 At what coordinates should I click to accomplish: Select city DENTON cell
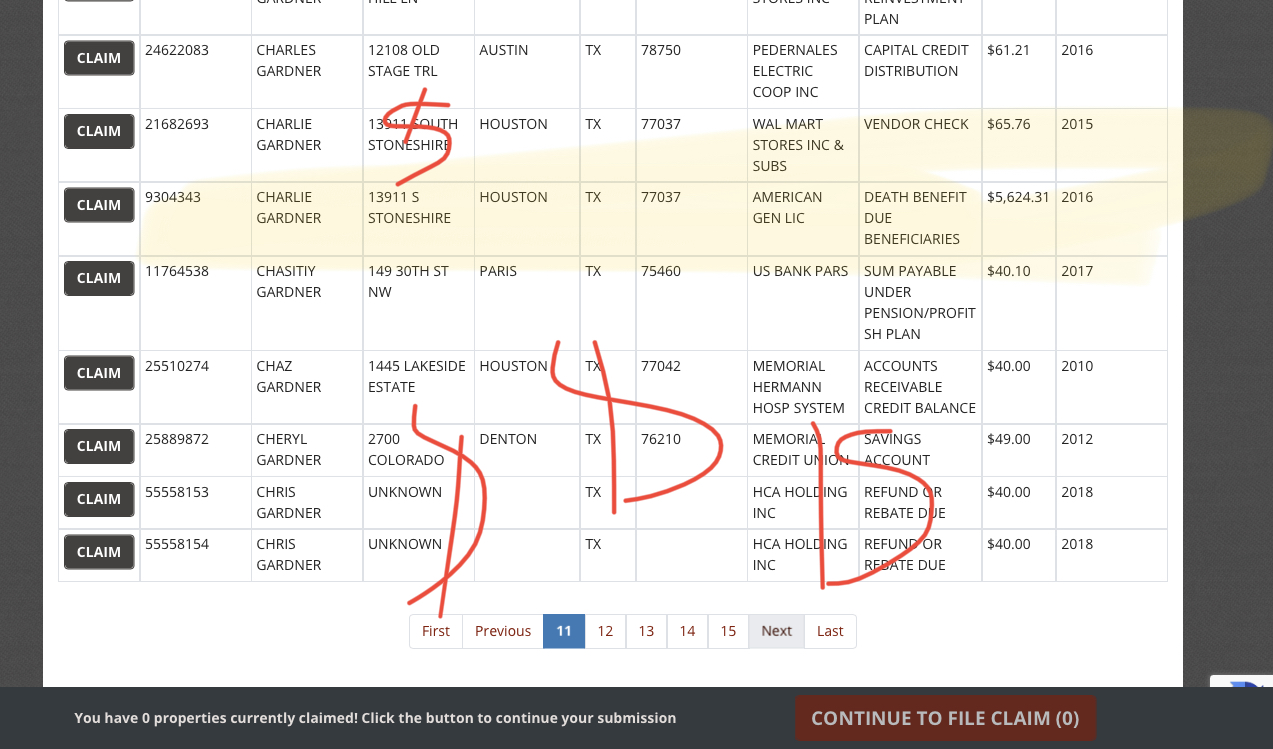tap(527, 450)
